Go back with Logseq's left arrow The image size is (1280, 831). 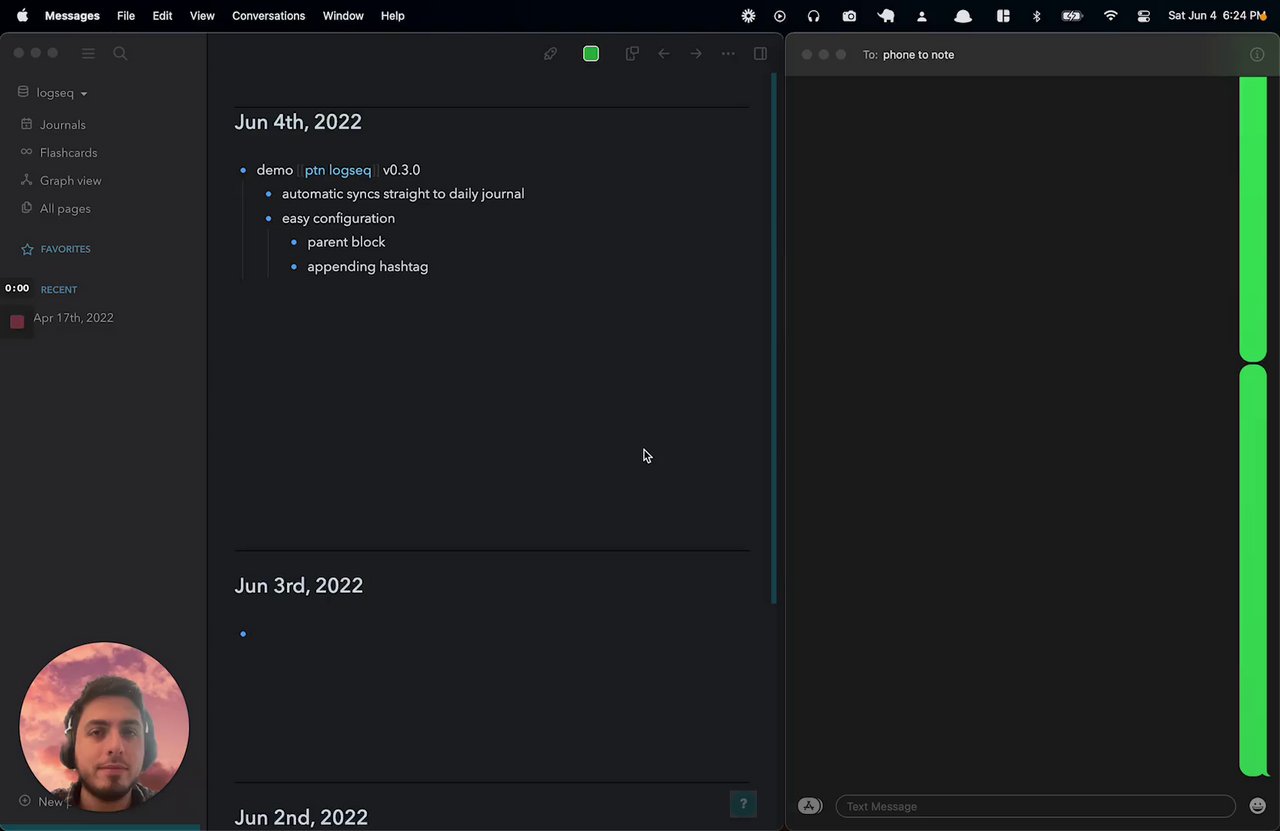pyautogui.click(x=664, y=54)
